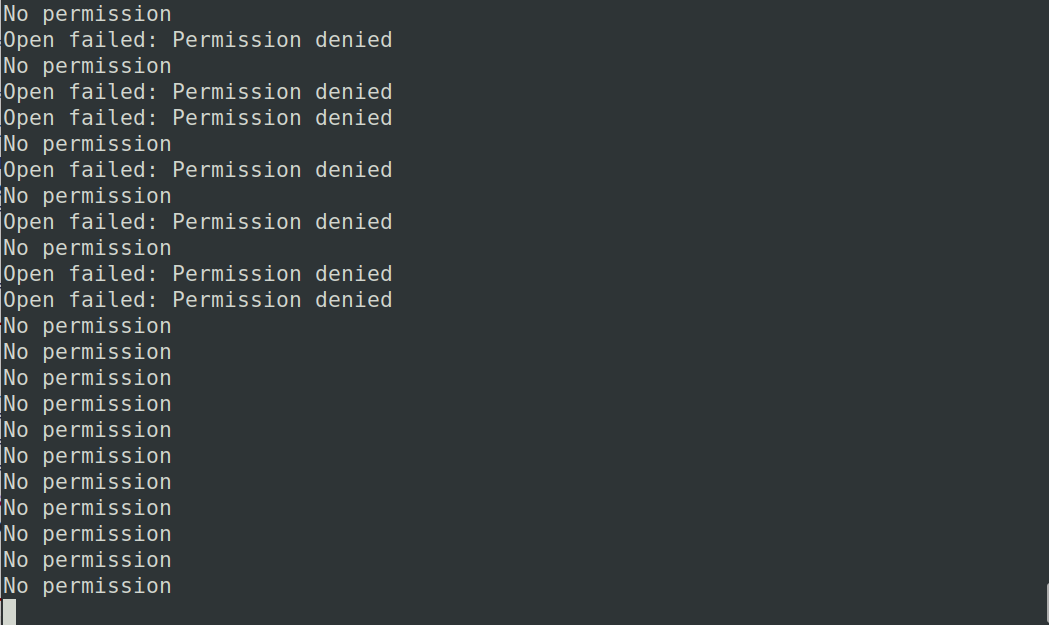Click the topmost "No permission" output line
This screenshot has width=1049, height=625.
[x=87, y=14]
